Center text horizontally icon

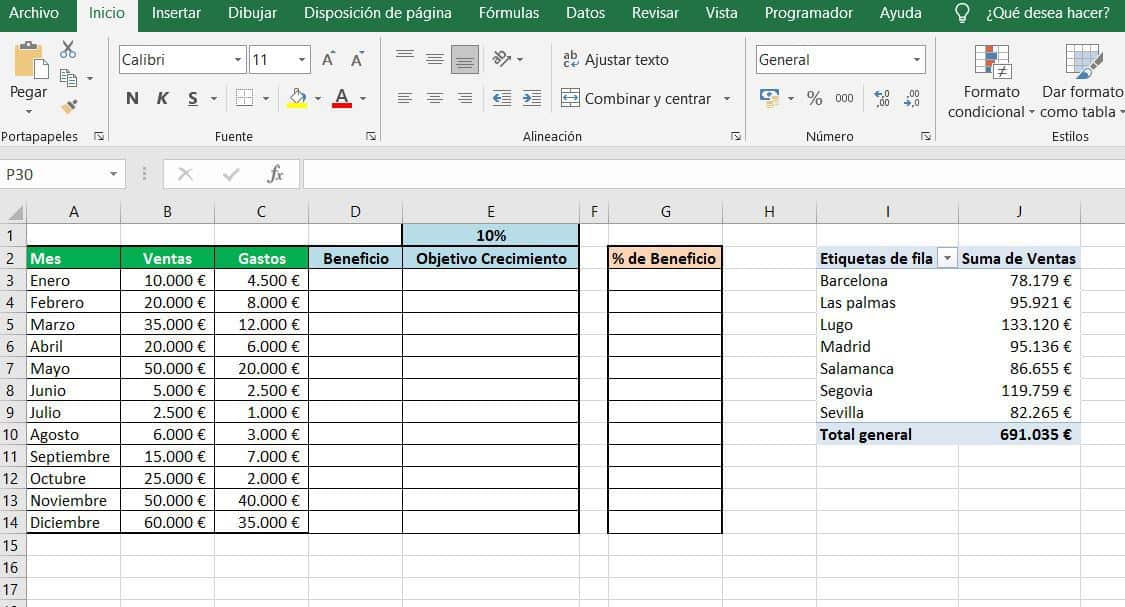coord(435,98)
